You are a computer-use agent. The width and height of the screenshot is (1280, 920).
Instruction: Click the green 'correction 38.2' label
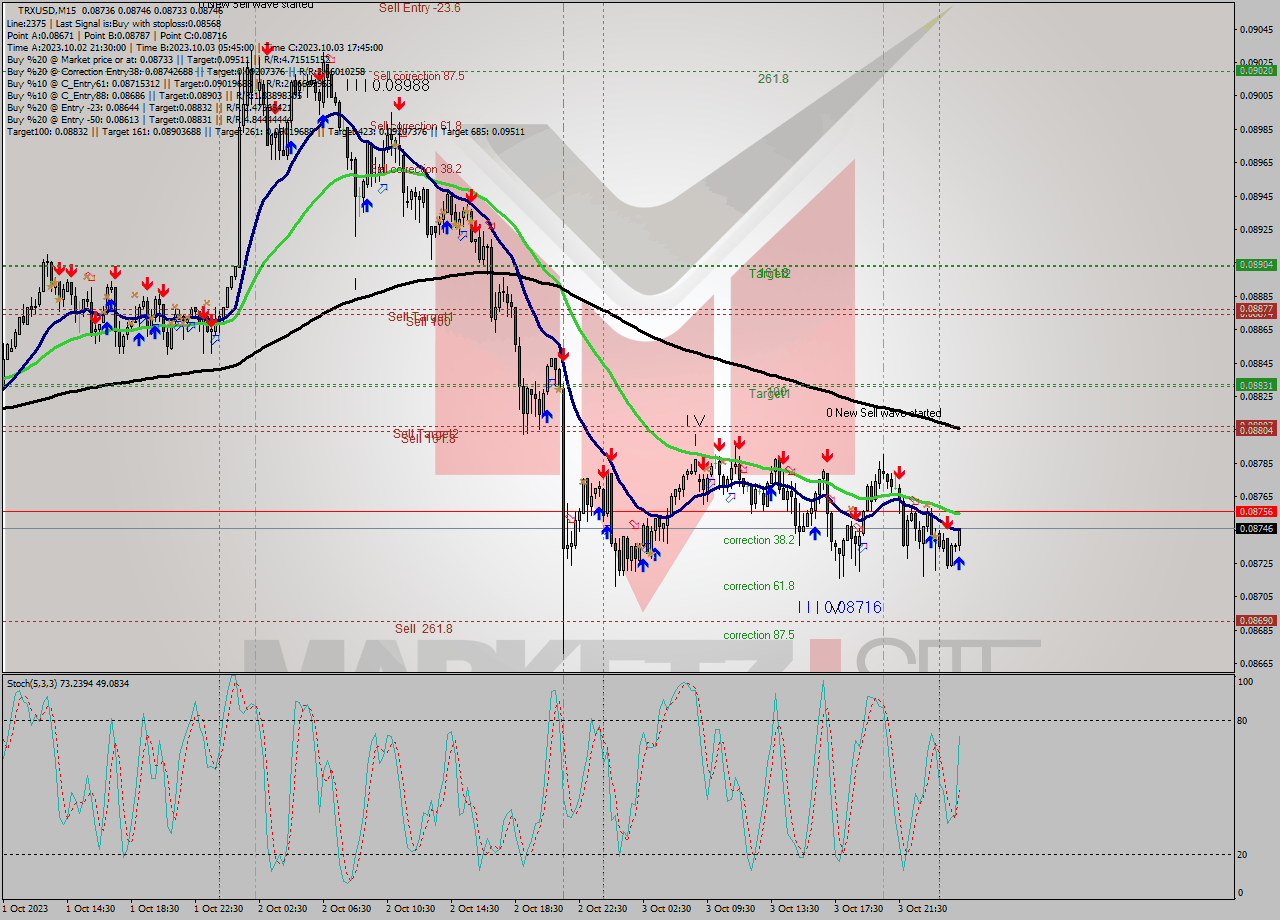coord(759,540)
